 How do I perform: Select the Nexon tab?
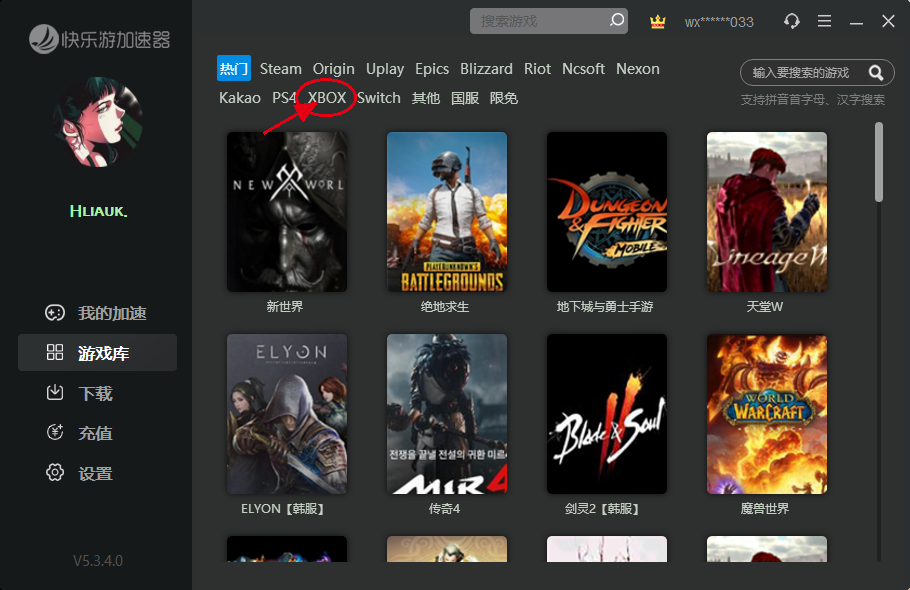638,68
